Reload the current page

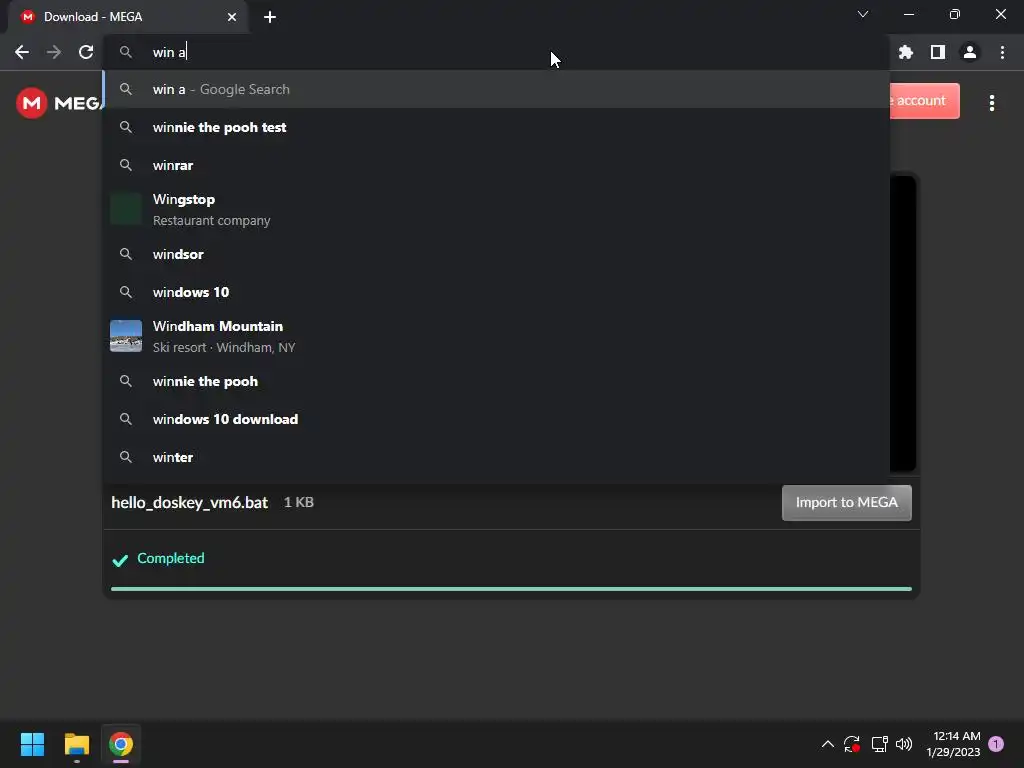pyautogui.click(x=86, y=52)
